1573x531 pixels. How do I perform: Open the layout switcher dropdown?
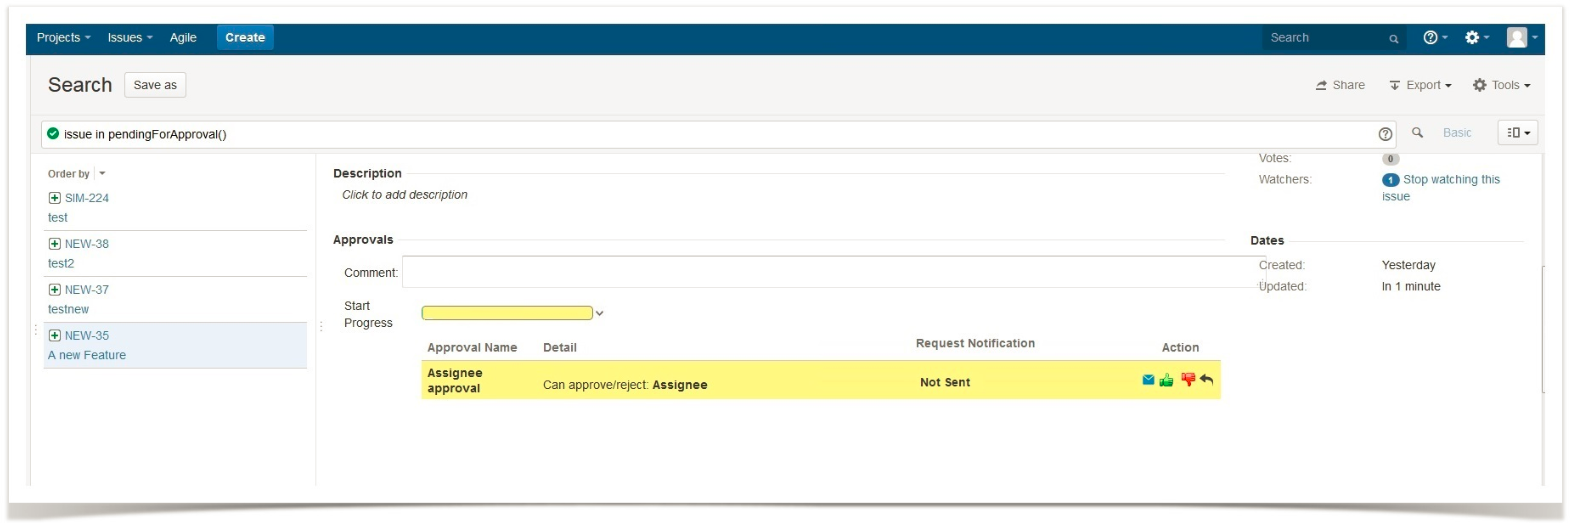pos(1517,133)
